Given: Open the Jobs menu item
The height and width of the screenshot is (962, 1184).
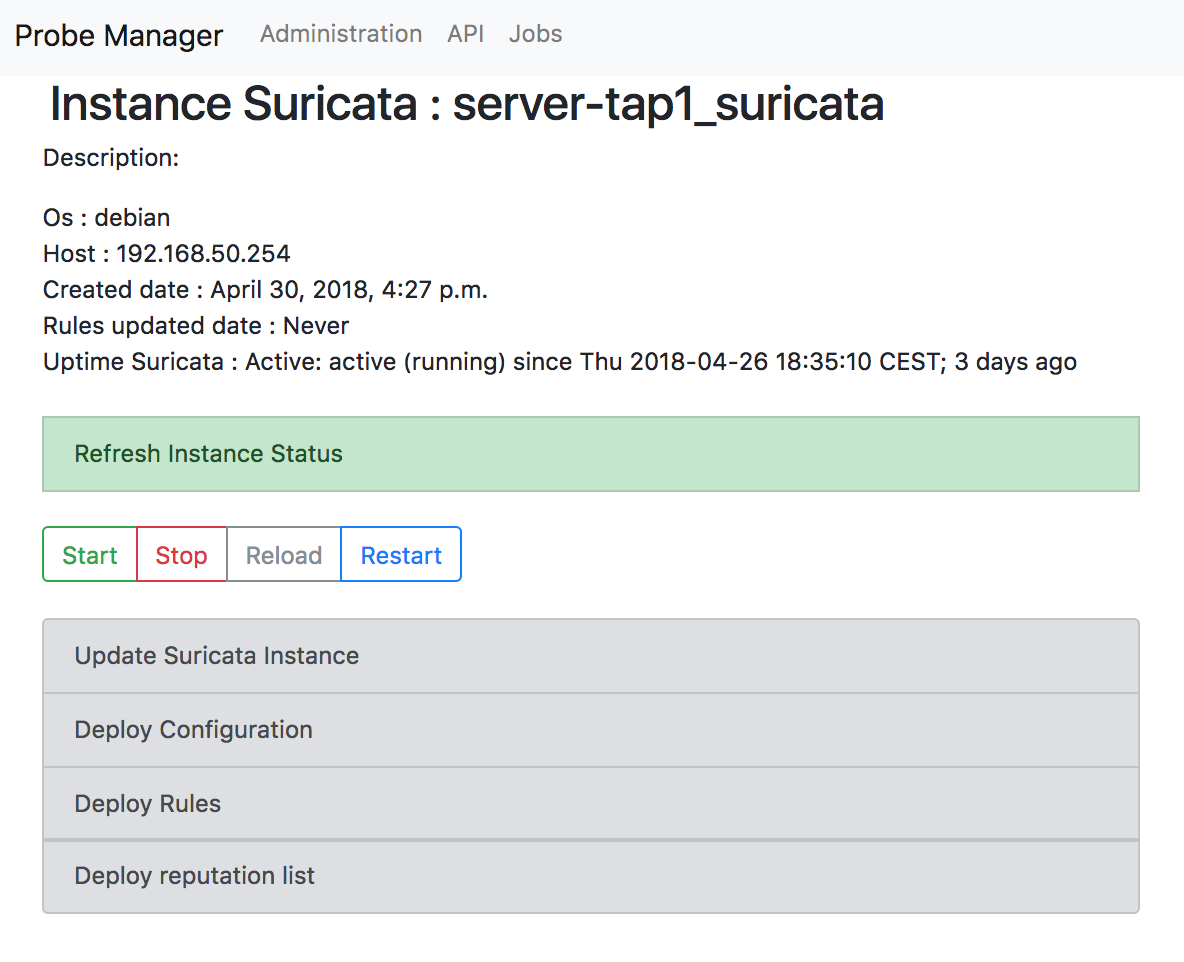Looking at the screenshot, I should tap(535, 34).
